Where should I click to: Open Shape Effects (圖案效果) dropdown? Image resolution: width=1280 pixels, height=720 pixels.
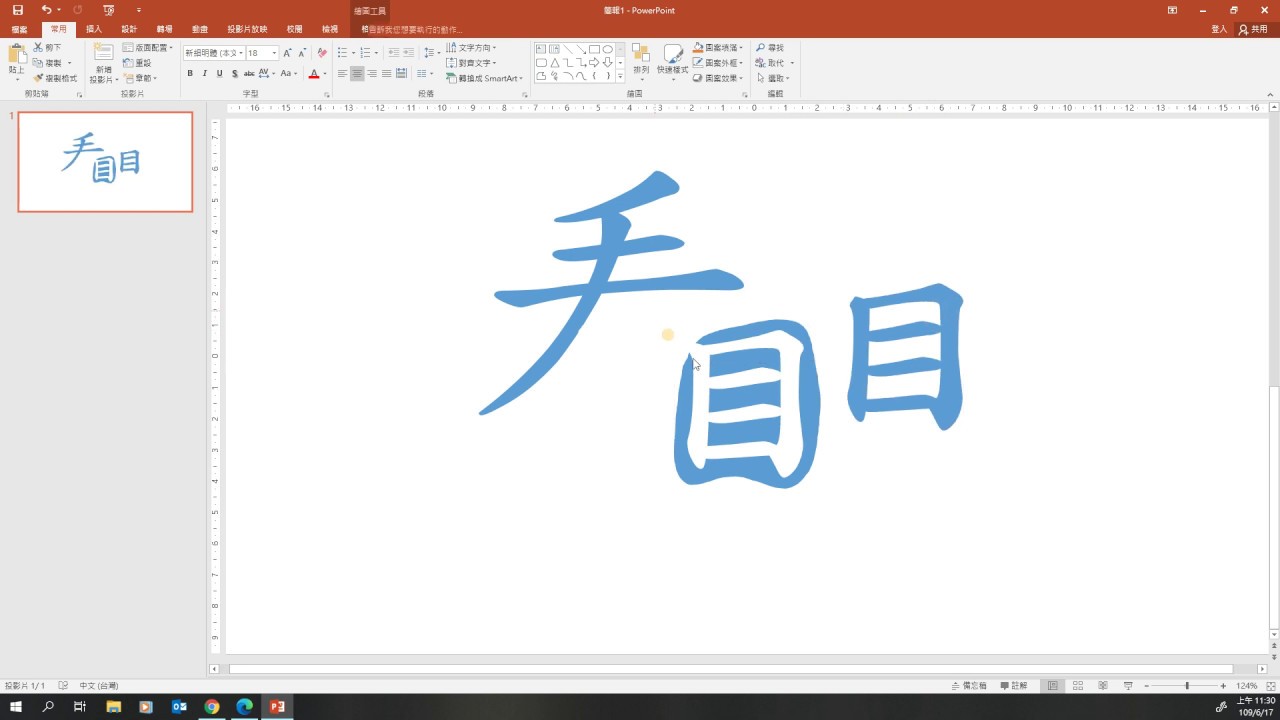tap(718, 78)
